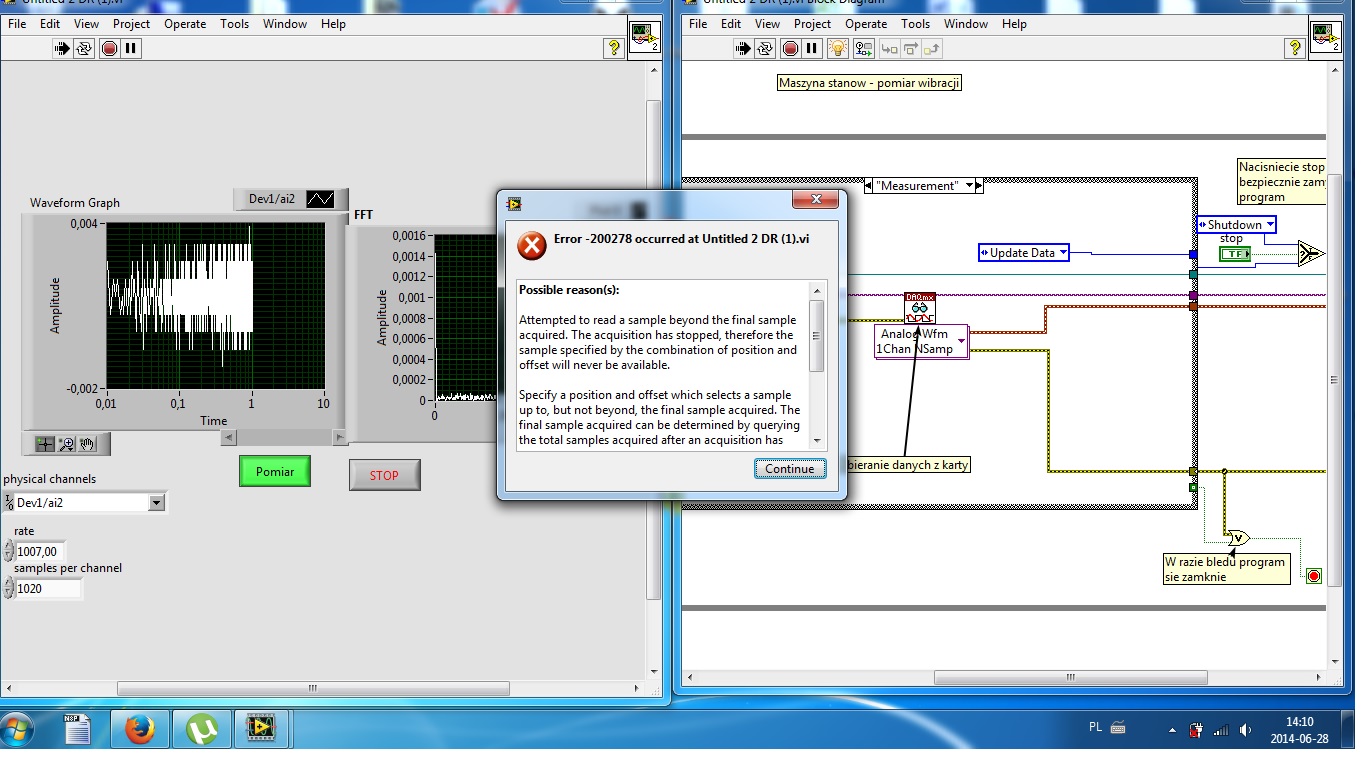Viewport: 1366px width, 768px height.
Task: Open the Operate menu in the front panel window
Action: click(186, 24)
